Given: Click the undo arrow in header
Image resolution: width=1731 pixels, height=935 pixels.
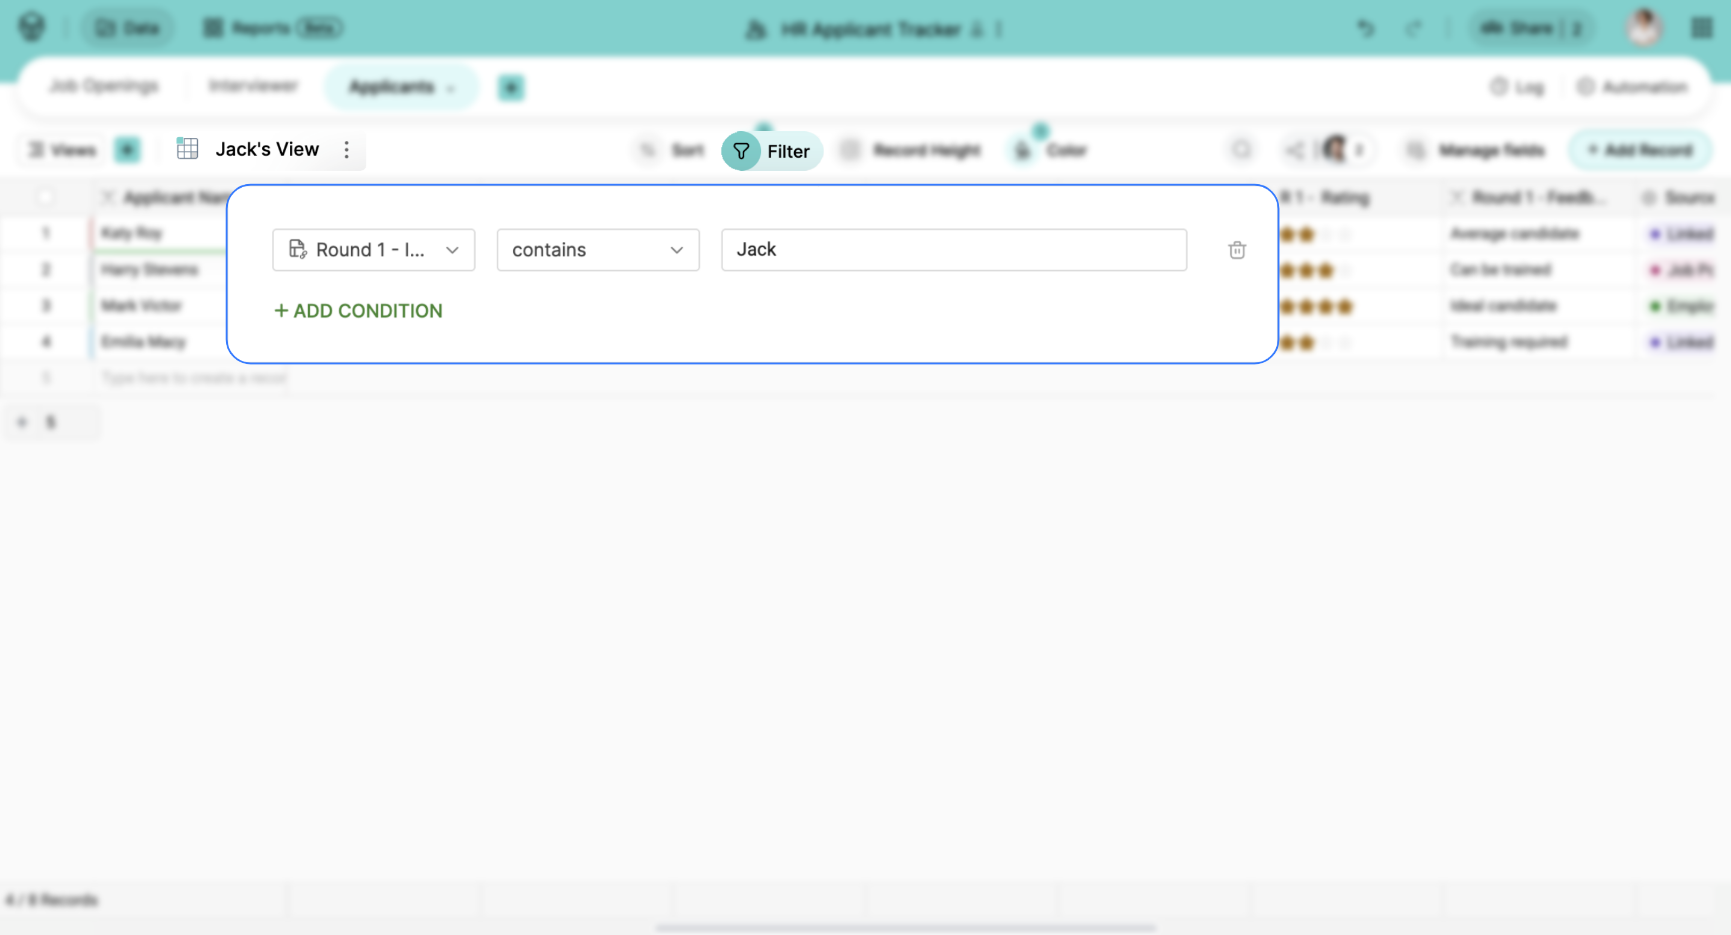Looking at the screenshot, I should click(x=1365, y=29).
